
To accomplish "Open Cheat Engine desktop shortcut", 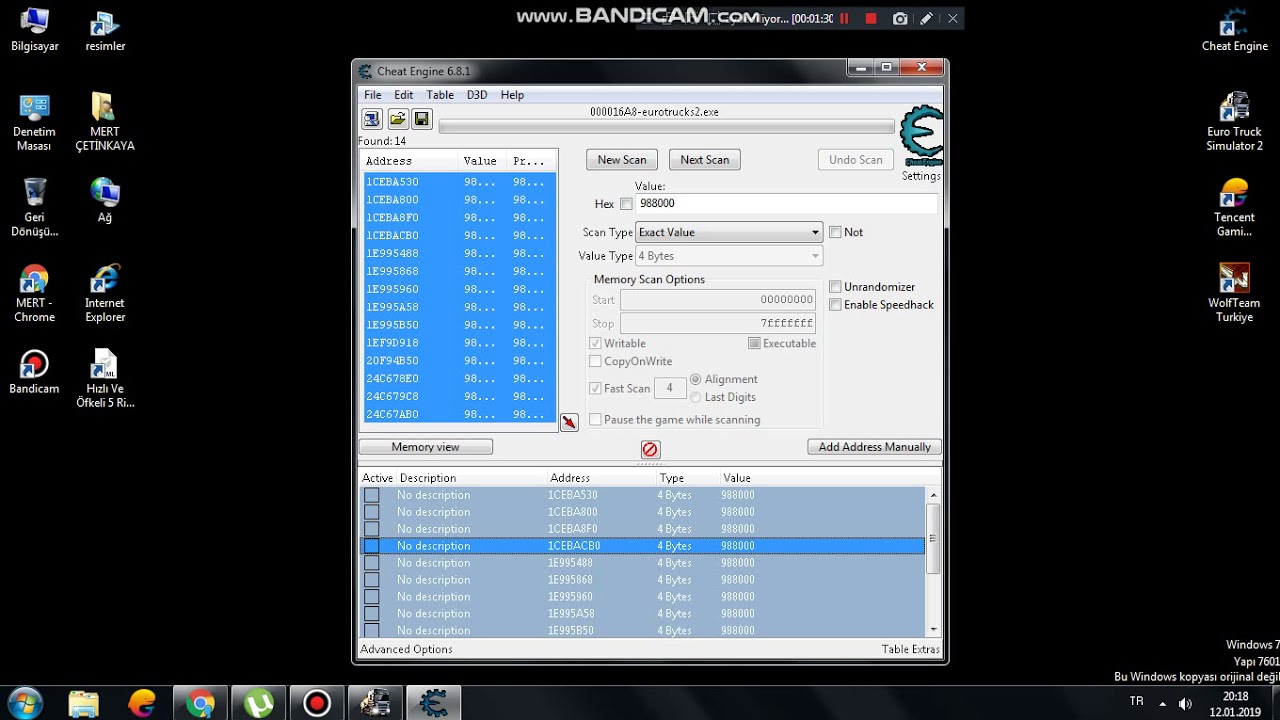I will (1235, 30).
